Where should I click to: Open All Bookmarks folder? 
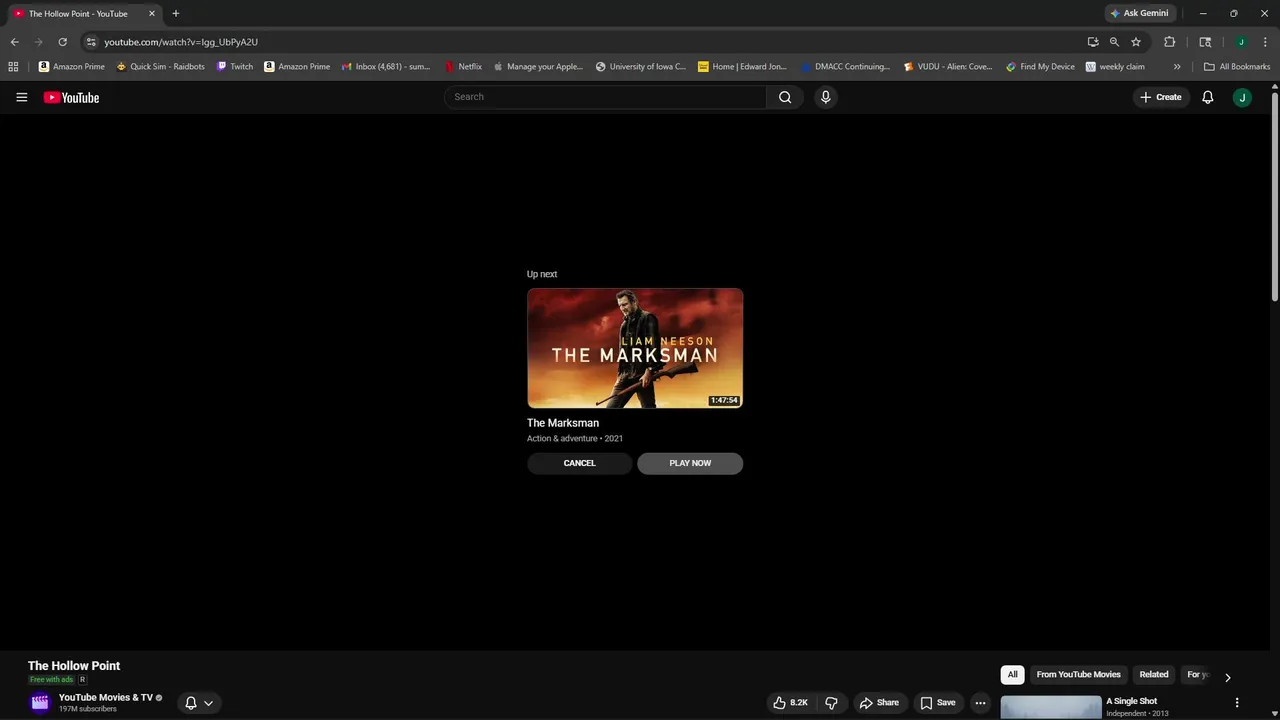pos(1237,67)
